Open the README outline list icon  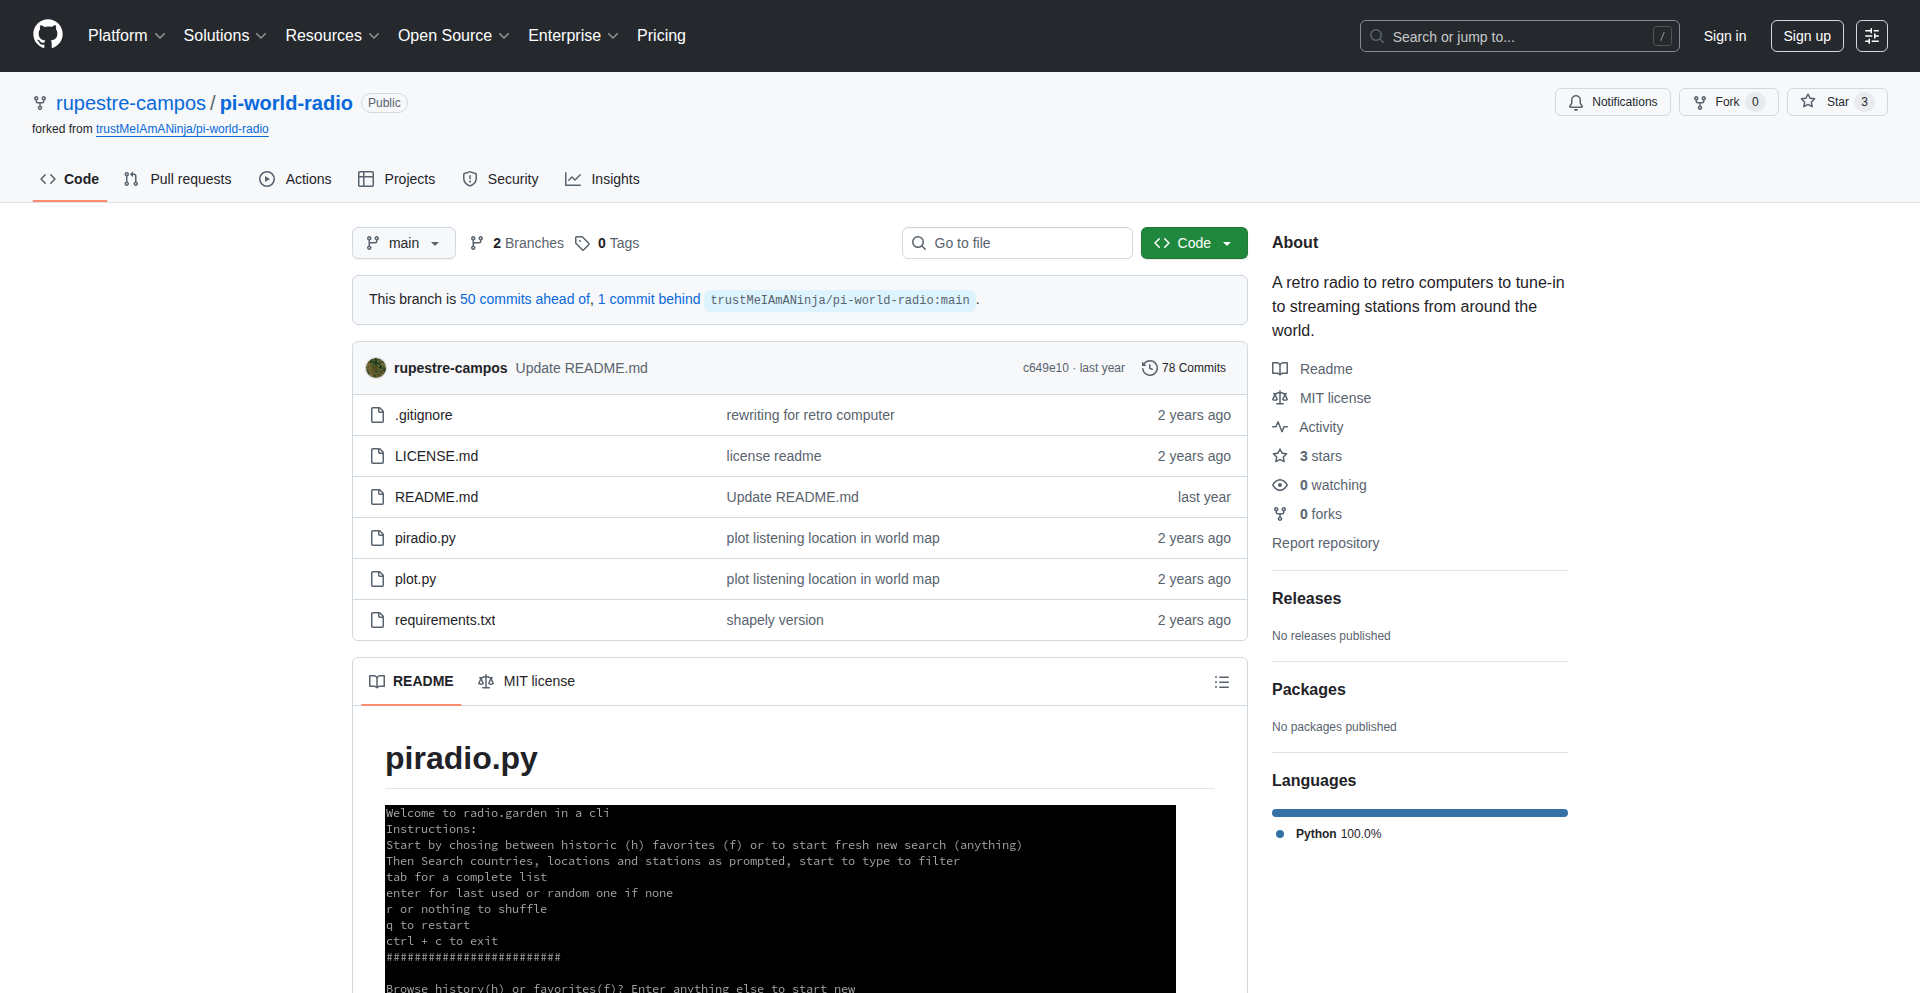(x=1221, y=682)
